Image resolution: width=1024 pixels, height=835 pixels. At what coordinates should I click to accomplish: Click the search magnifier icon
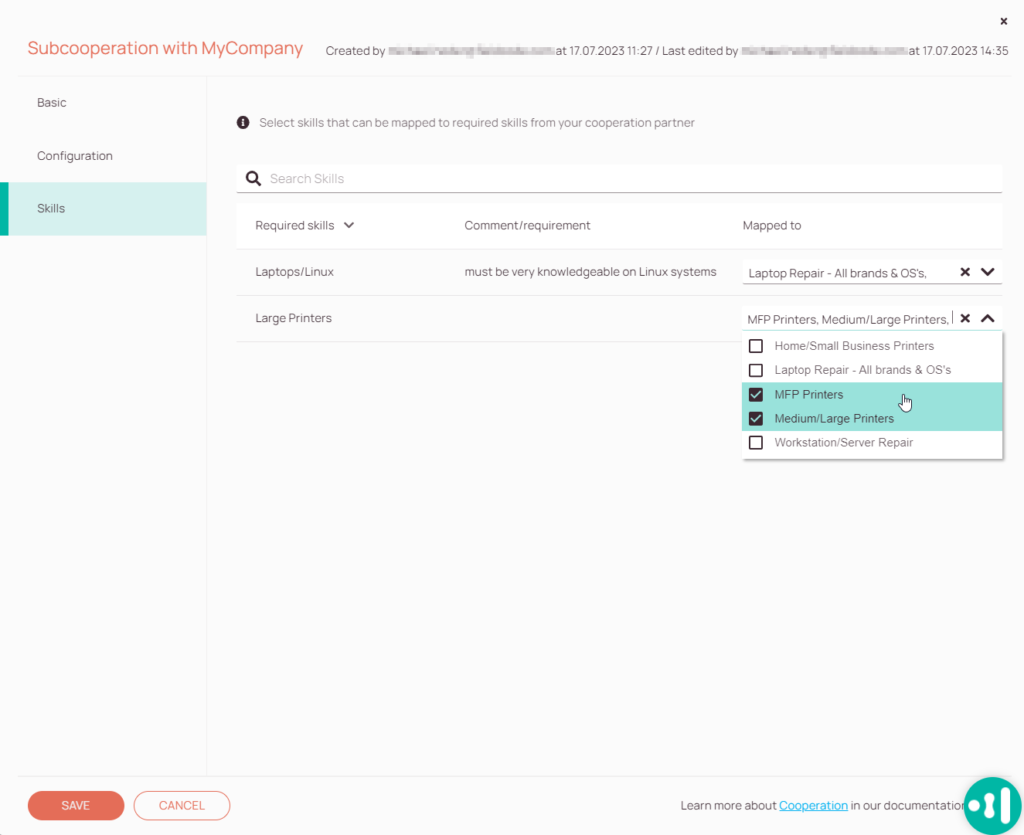pyautogui.click(x=253, y=178)
